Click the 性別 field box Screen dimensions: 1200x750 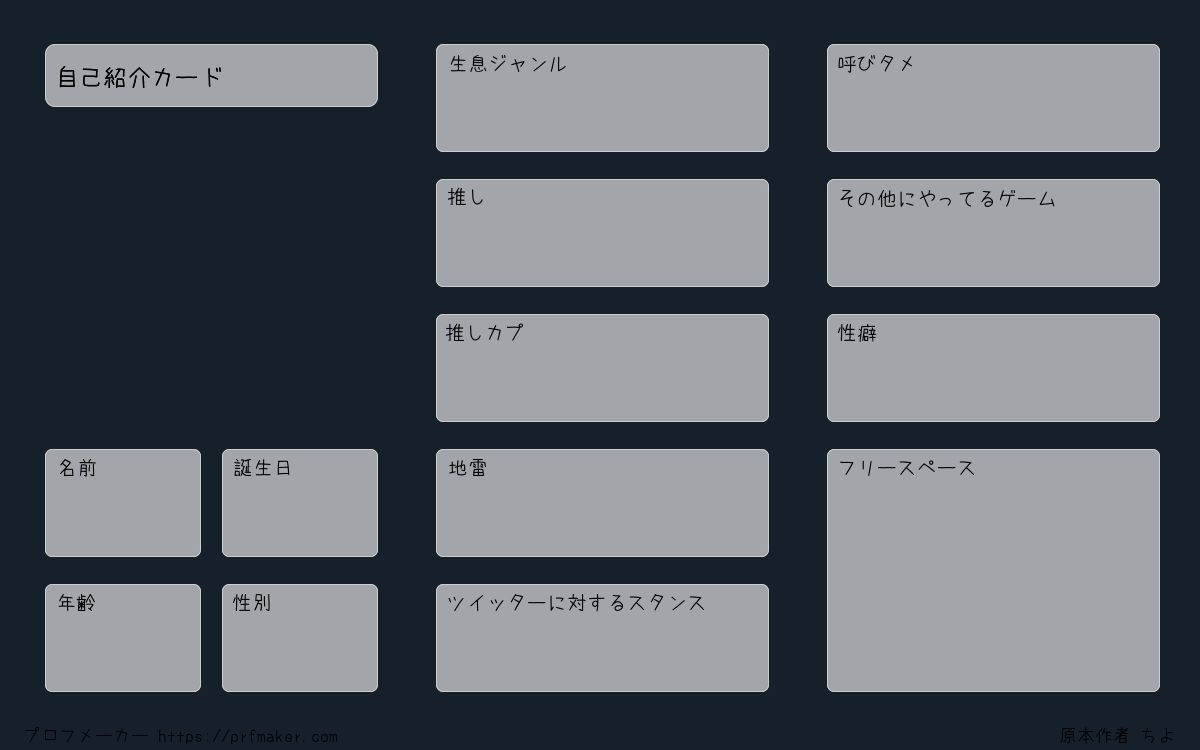(300, 638)
